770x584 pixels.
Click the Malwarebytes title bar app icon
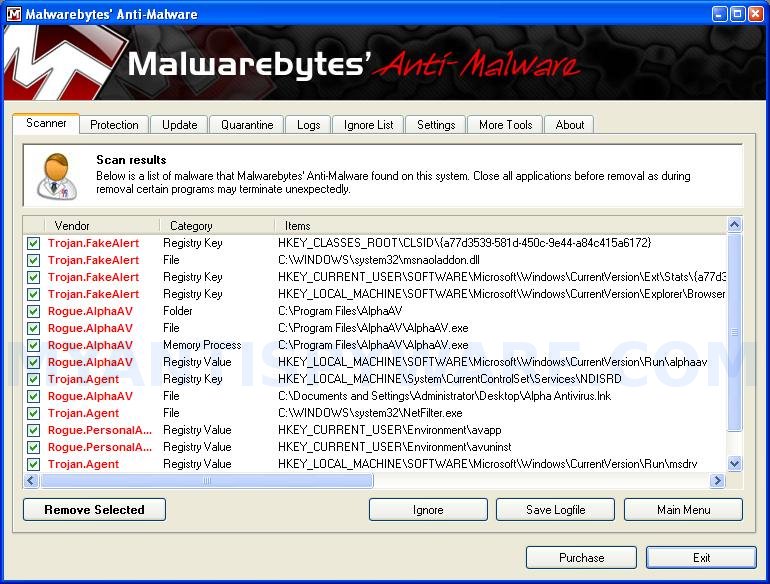14,14
